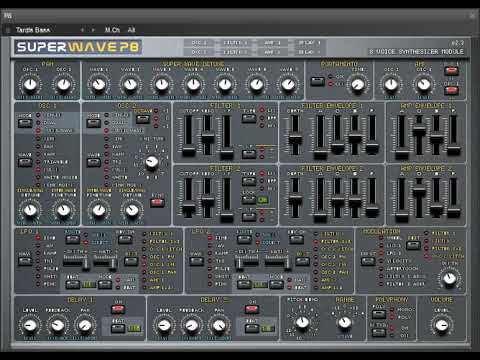Select VELOCITY source LED in Modulation
Viewport: 480px width, 360px height.
click(381, 261)
